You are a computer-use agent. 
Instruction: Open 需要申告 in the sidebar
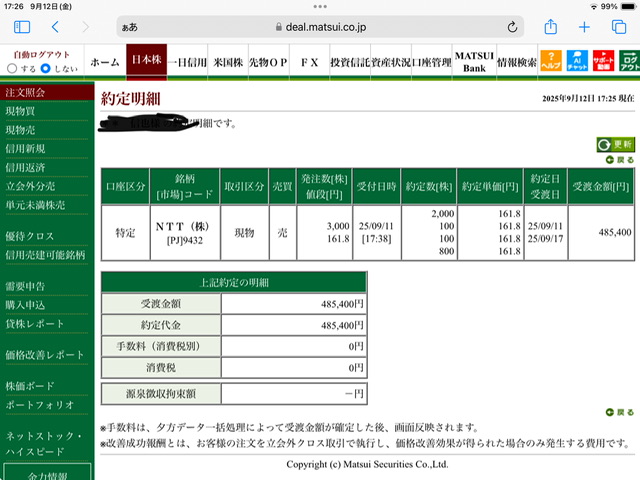coord(25,286)
